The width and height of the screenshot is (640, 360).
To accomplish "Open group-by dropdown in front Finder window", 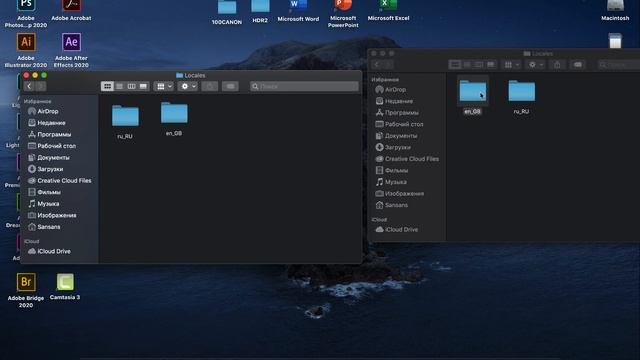I will (164, 86).
